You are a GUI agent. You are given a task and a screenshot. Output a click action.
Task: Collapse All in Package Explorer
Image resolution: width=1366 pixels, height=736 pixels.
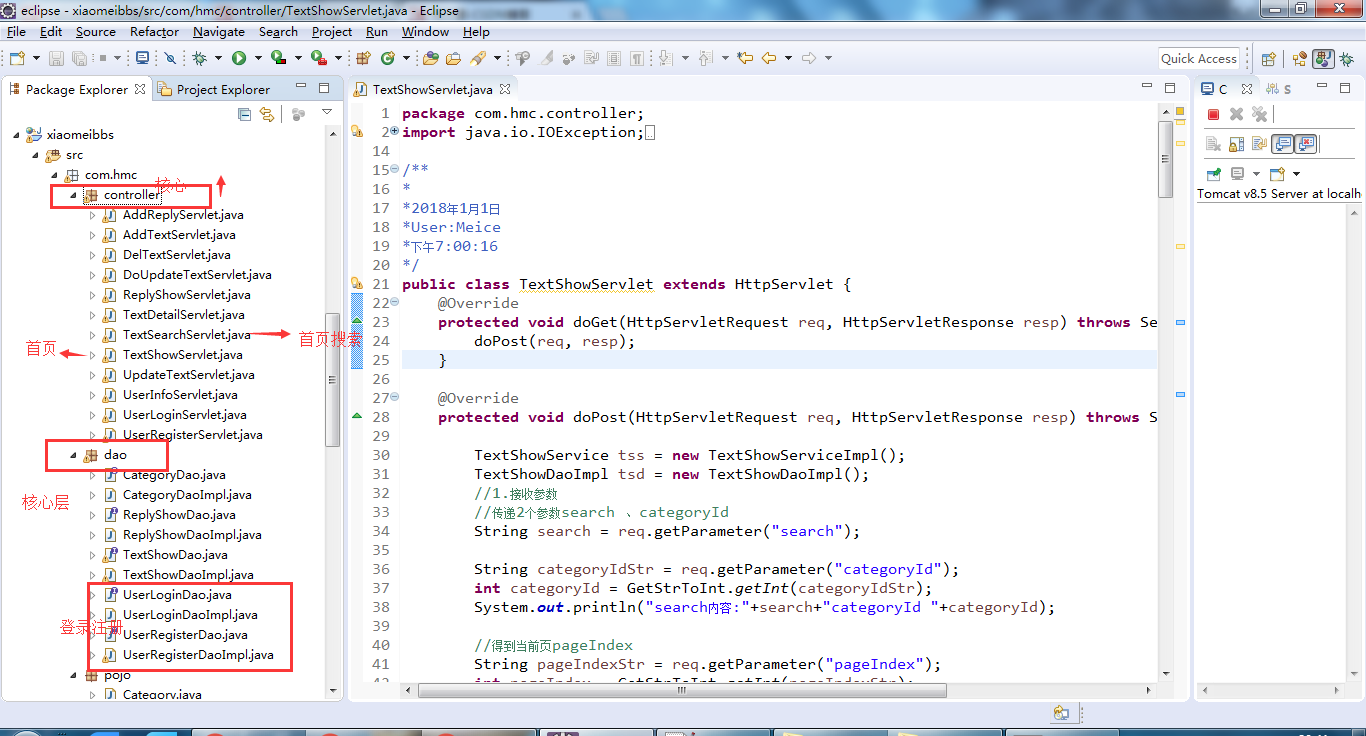tap(244, 114)
